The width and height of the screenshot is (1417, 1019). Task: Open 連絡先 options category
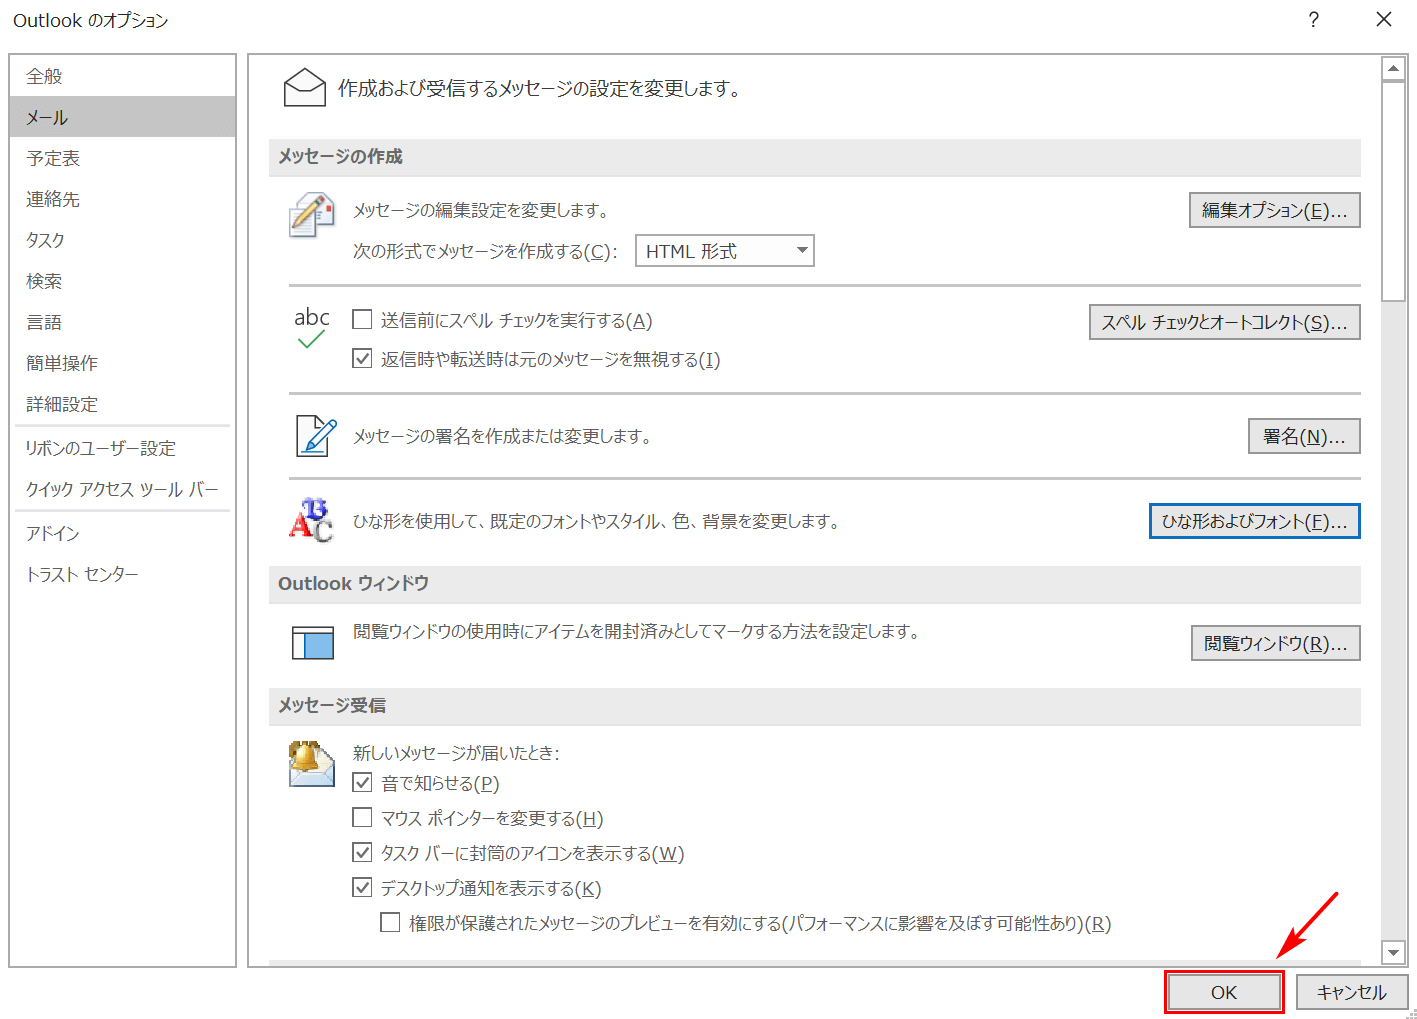pyautogui.click(x=123, y=199)
